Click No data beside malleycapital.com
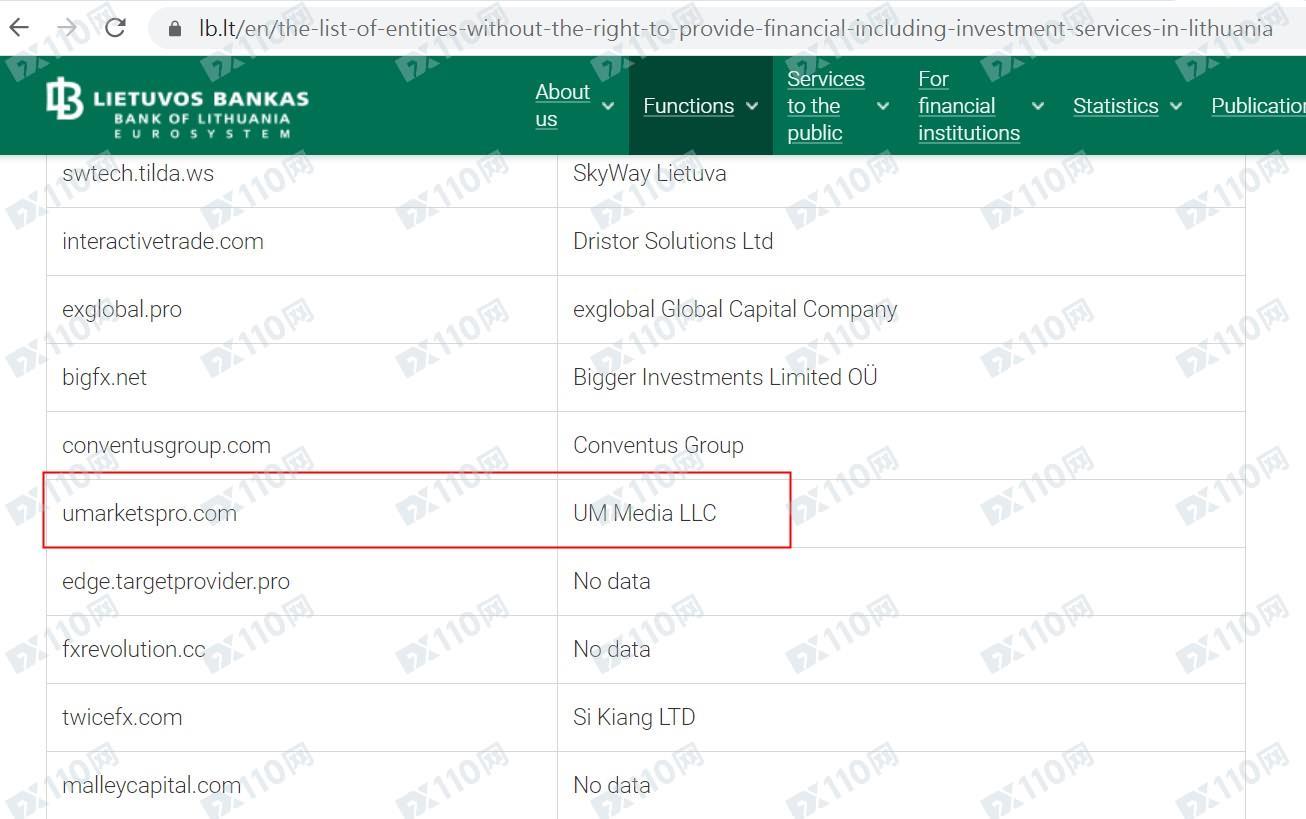Screen dimensions: 1306x819 pyautogui.click(x=901, y=785)
